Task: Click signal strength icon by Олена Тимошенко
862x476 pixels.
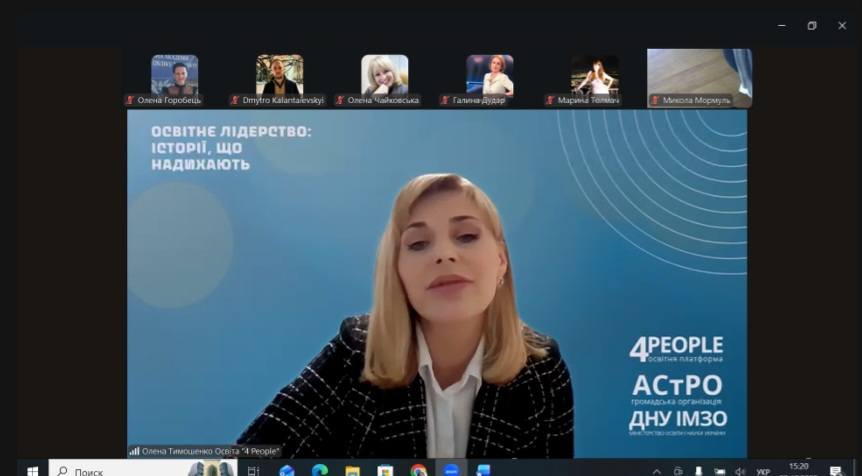Action: click(x=134, y=451)
